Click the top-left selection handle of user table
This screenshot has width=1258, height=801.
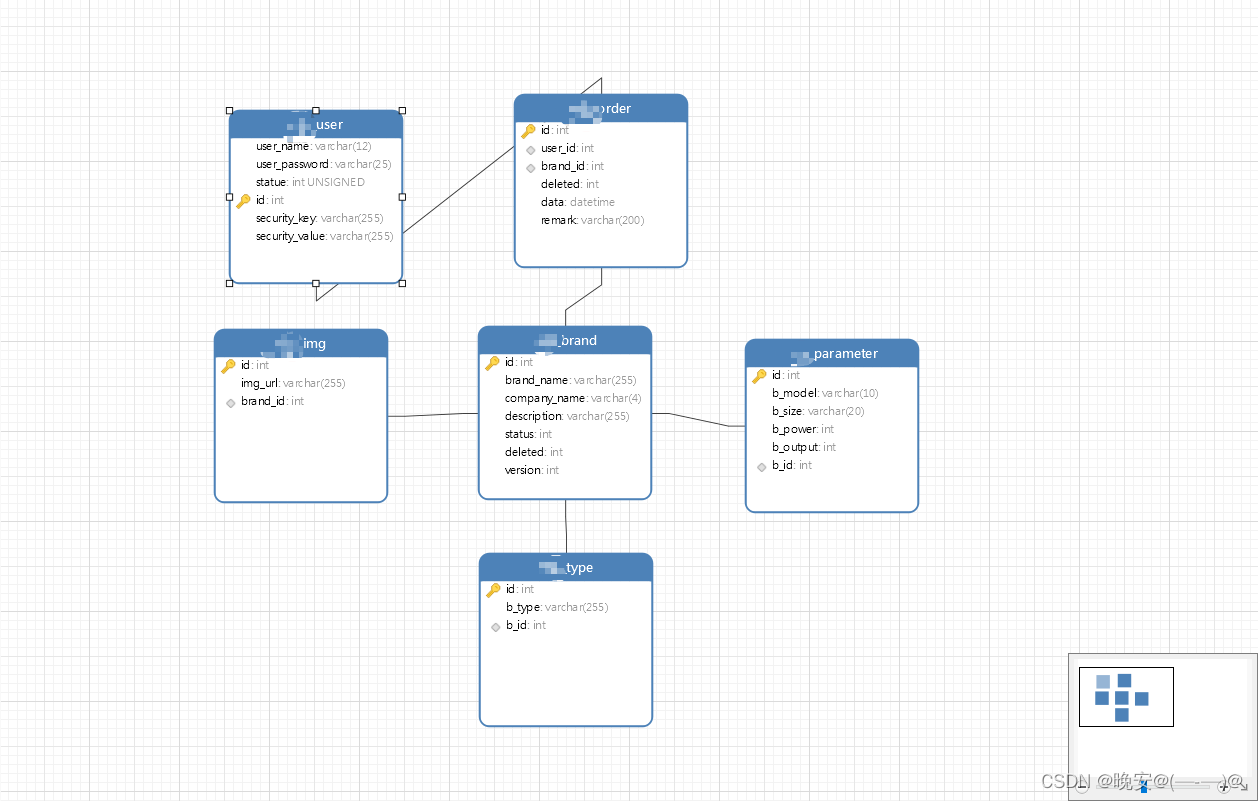coord(229,111)
